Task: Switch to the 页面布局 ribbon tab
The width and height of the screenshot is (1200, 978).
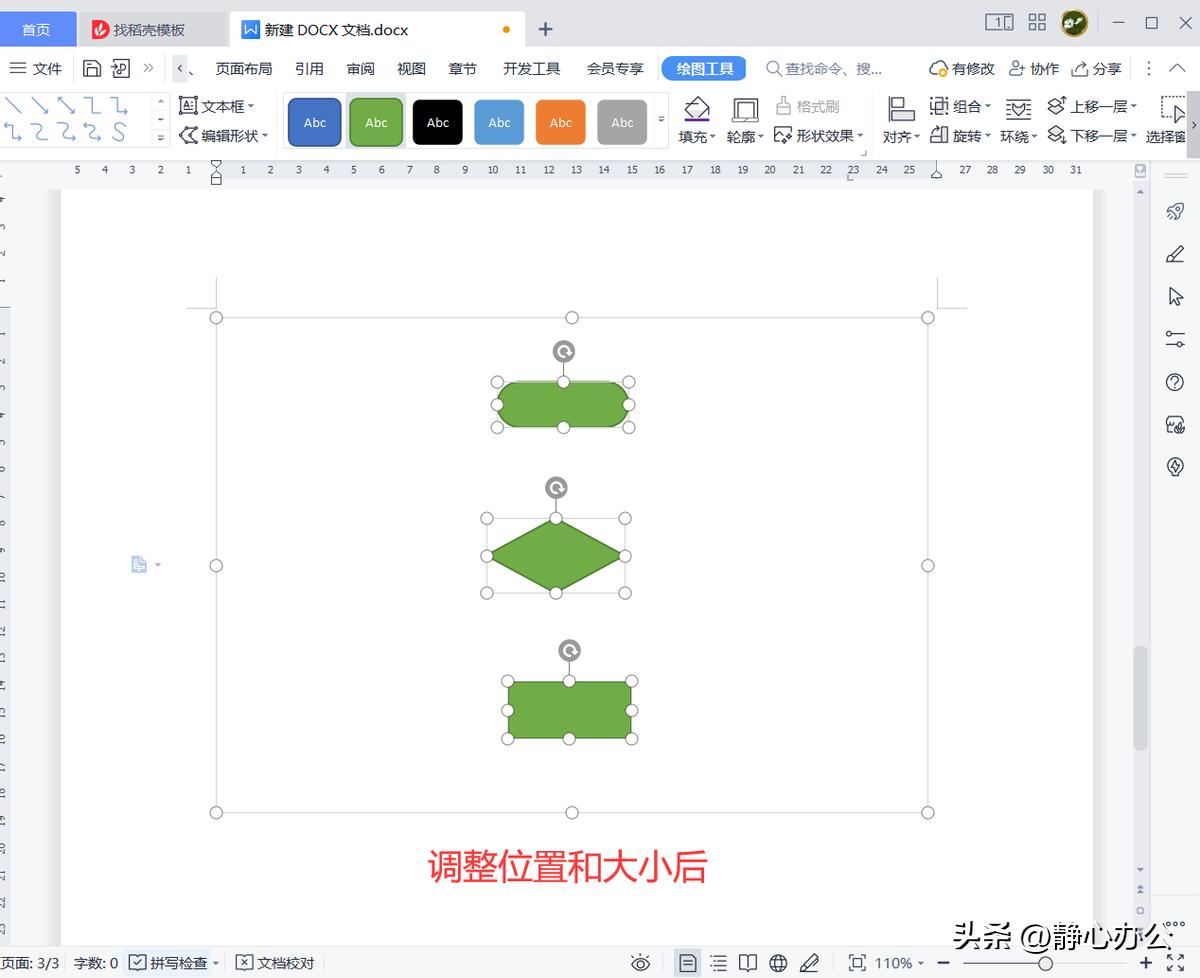Action: coord(246,68)
